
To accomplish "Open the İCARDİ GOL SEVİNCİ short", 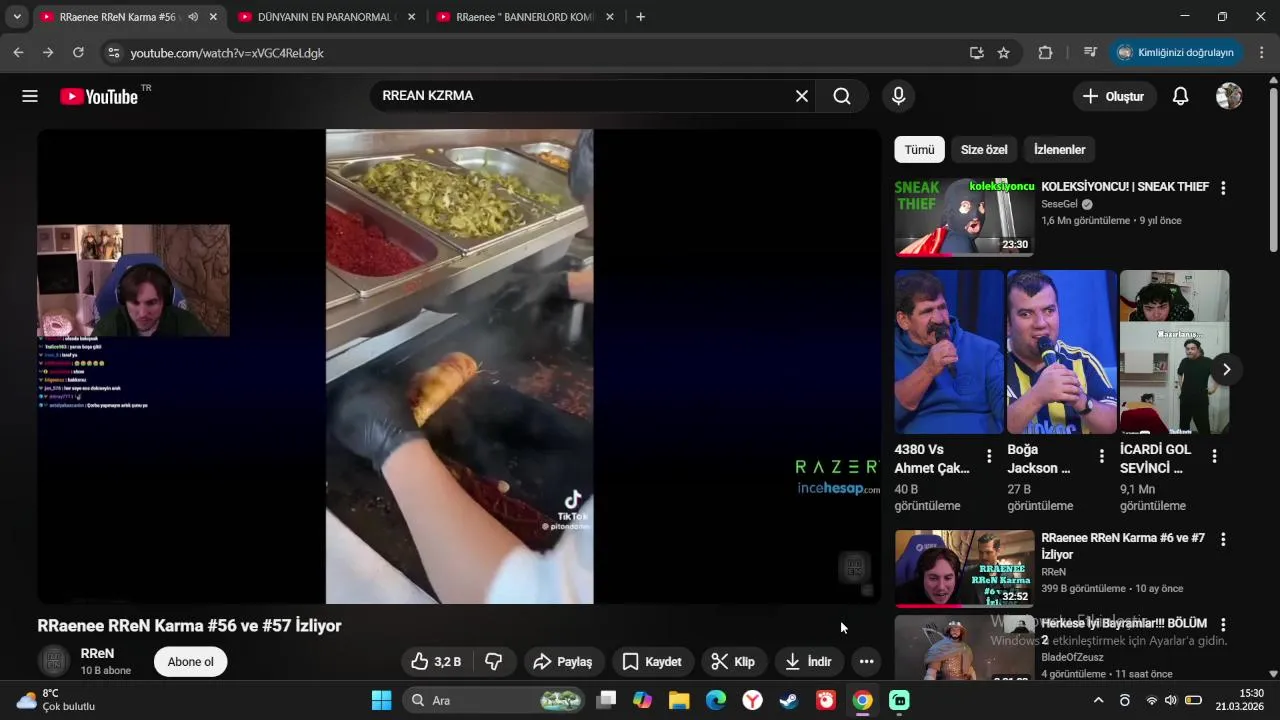I will pyautogui.click(x=1174, y=351).
